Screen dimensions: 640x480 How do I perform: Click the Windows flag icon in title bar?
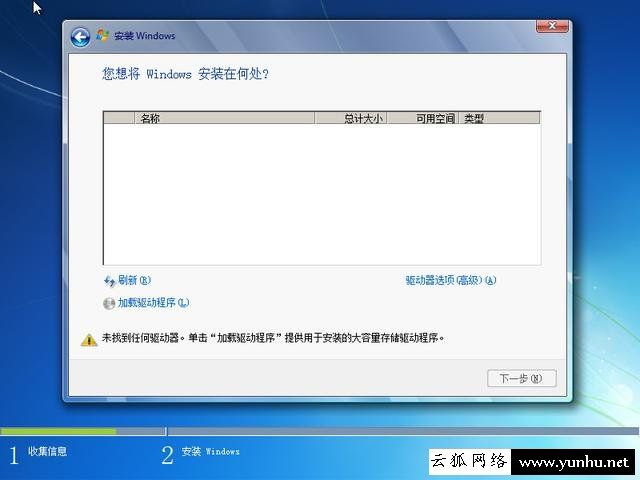click(x=102, y=36)
